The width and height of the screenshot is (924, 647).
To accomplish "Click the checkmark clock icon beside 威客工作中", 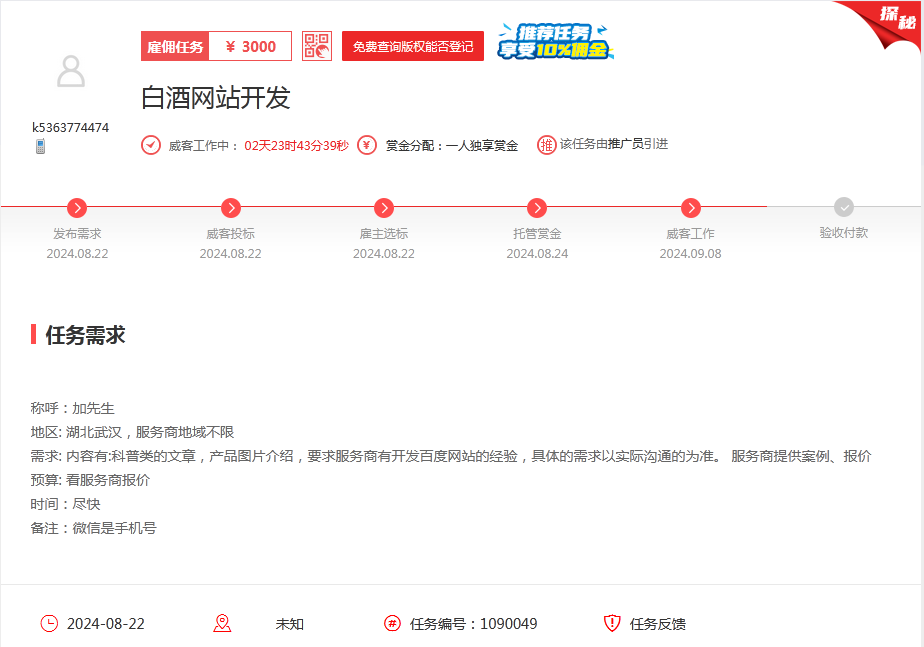I will [151, 145].
